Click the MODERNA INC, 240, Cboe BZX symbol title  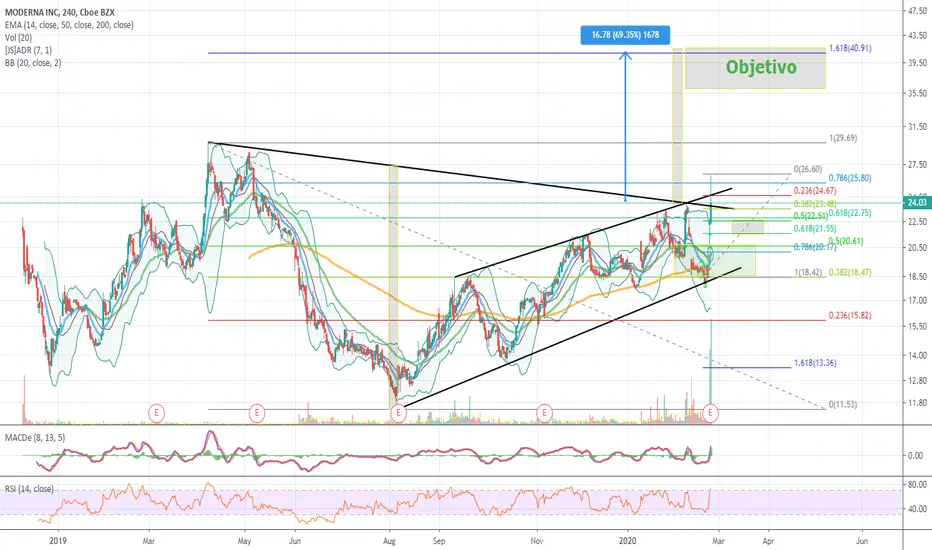60,12
